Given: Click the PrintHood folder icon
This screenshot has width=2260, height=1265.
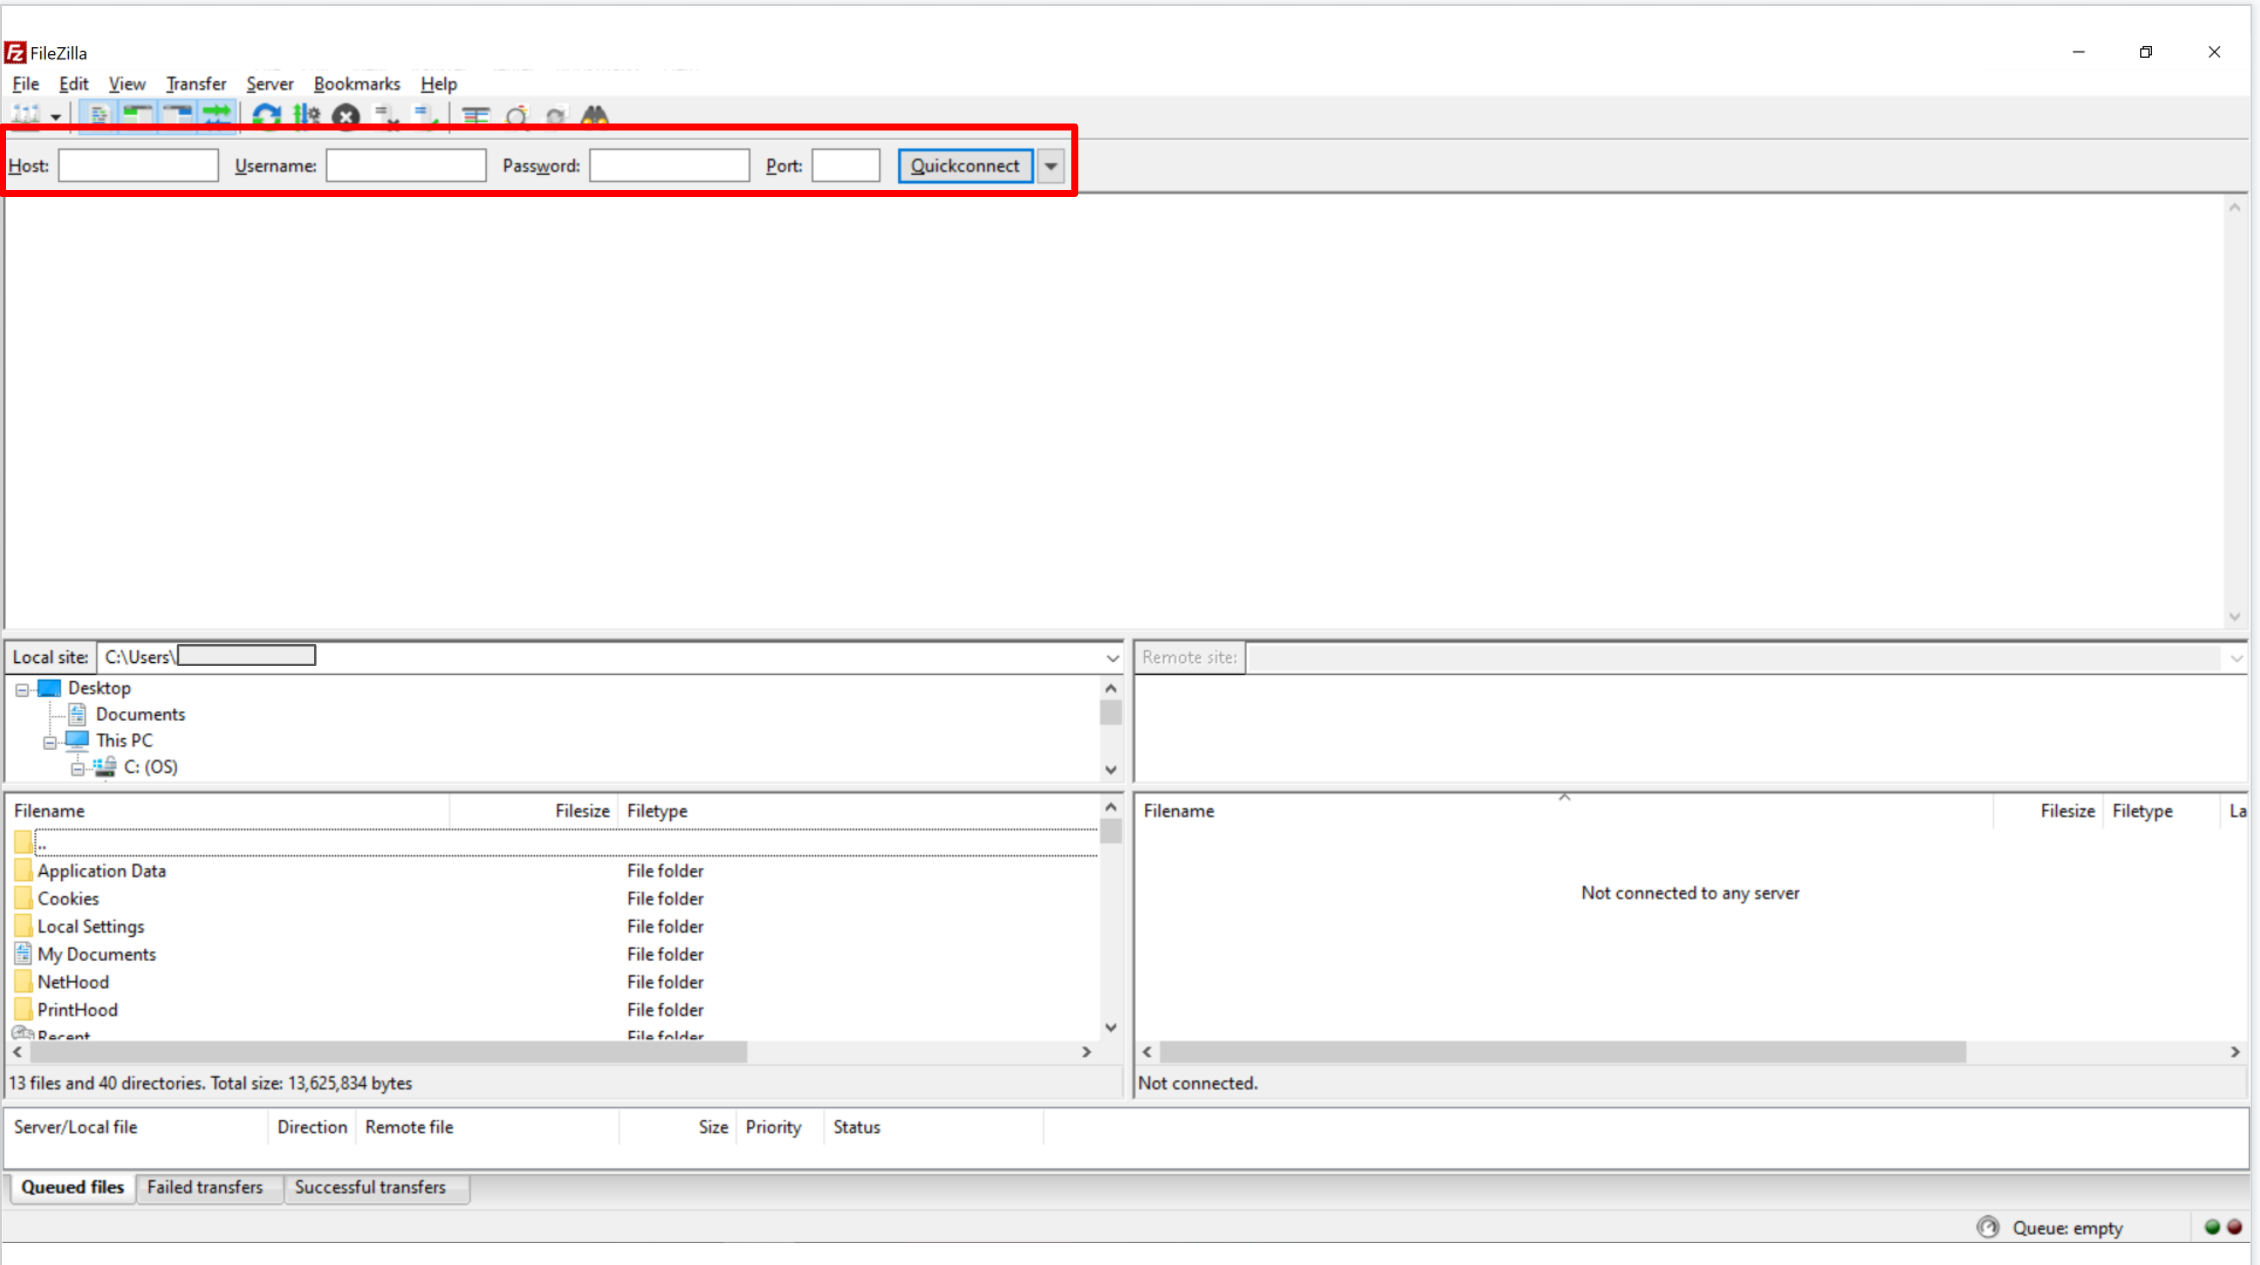Looking at the screenshot, I should [23, 1010].
